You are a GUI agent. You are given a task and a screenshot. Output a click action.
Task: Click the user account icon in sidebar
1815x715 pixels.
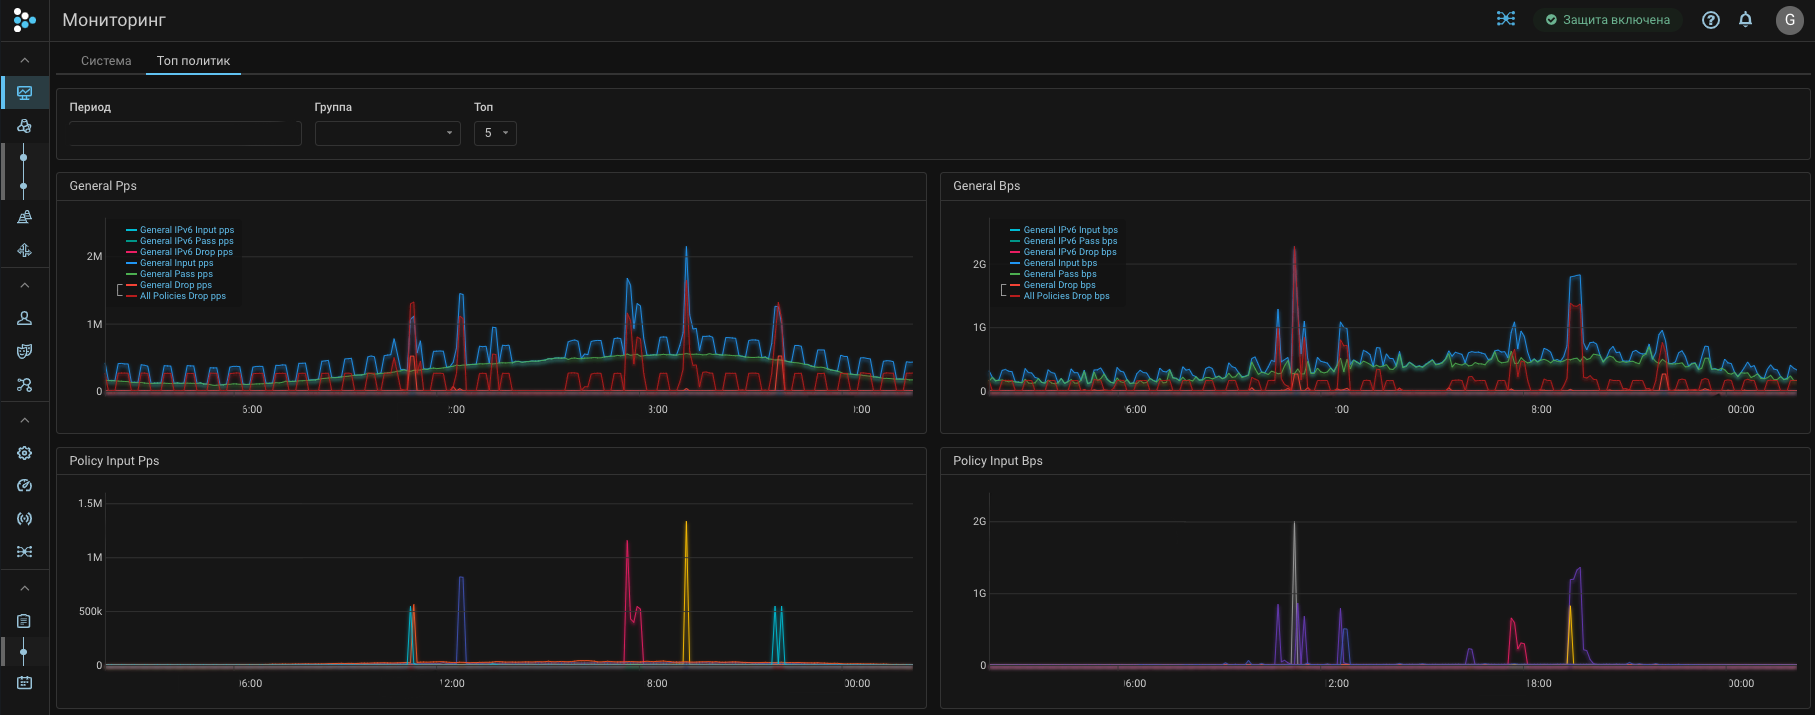24,318
